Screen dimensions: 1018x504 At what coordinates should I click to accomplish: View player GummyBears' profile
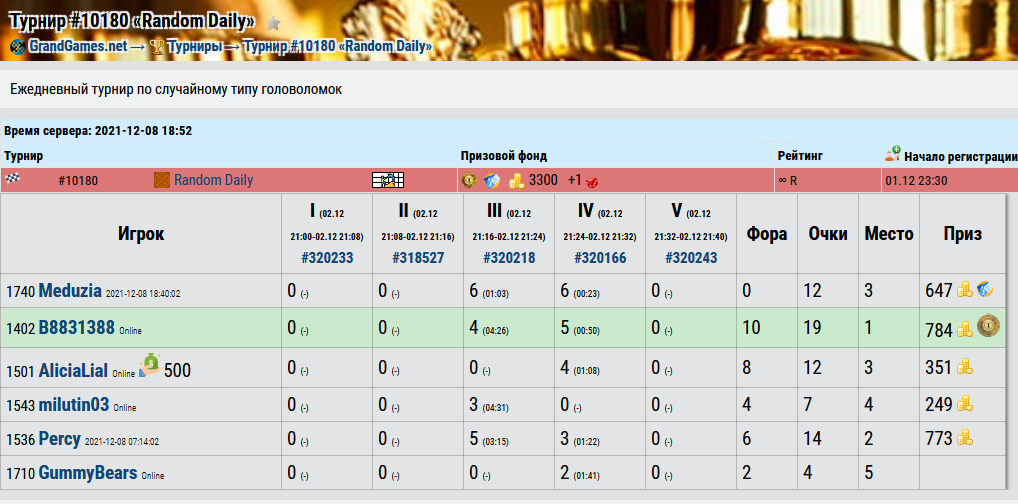coord(88,473)
